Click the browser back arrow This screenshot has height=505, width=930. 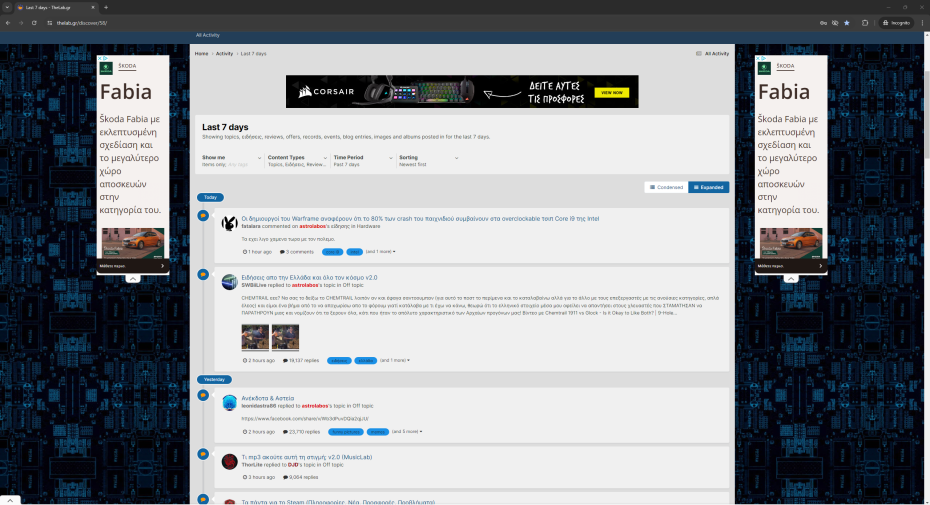click(x=8, y=23)
